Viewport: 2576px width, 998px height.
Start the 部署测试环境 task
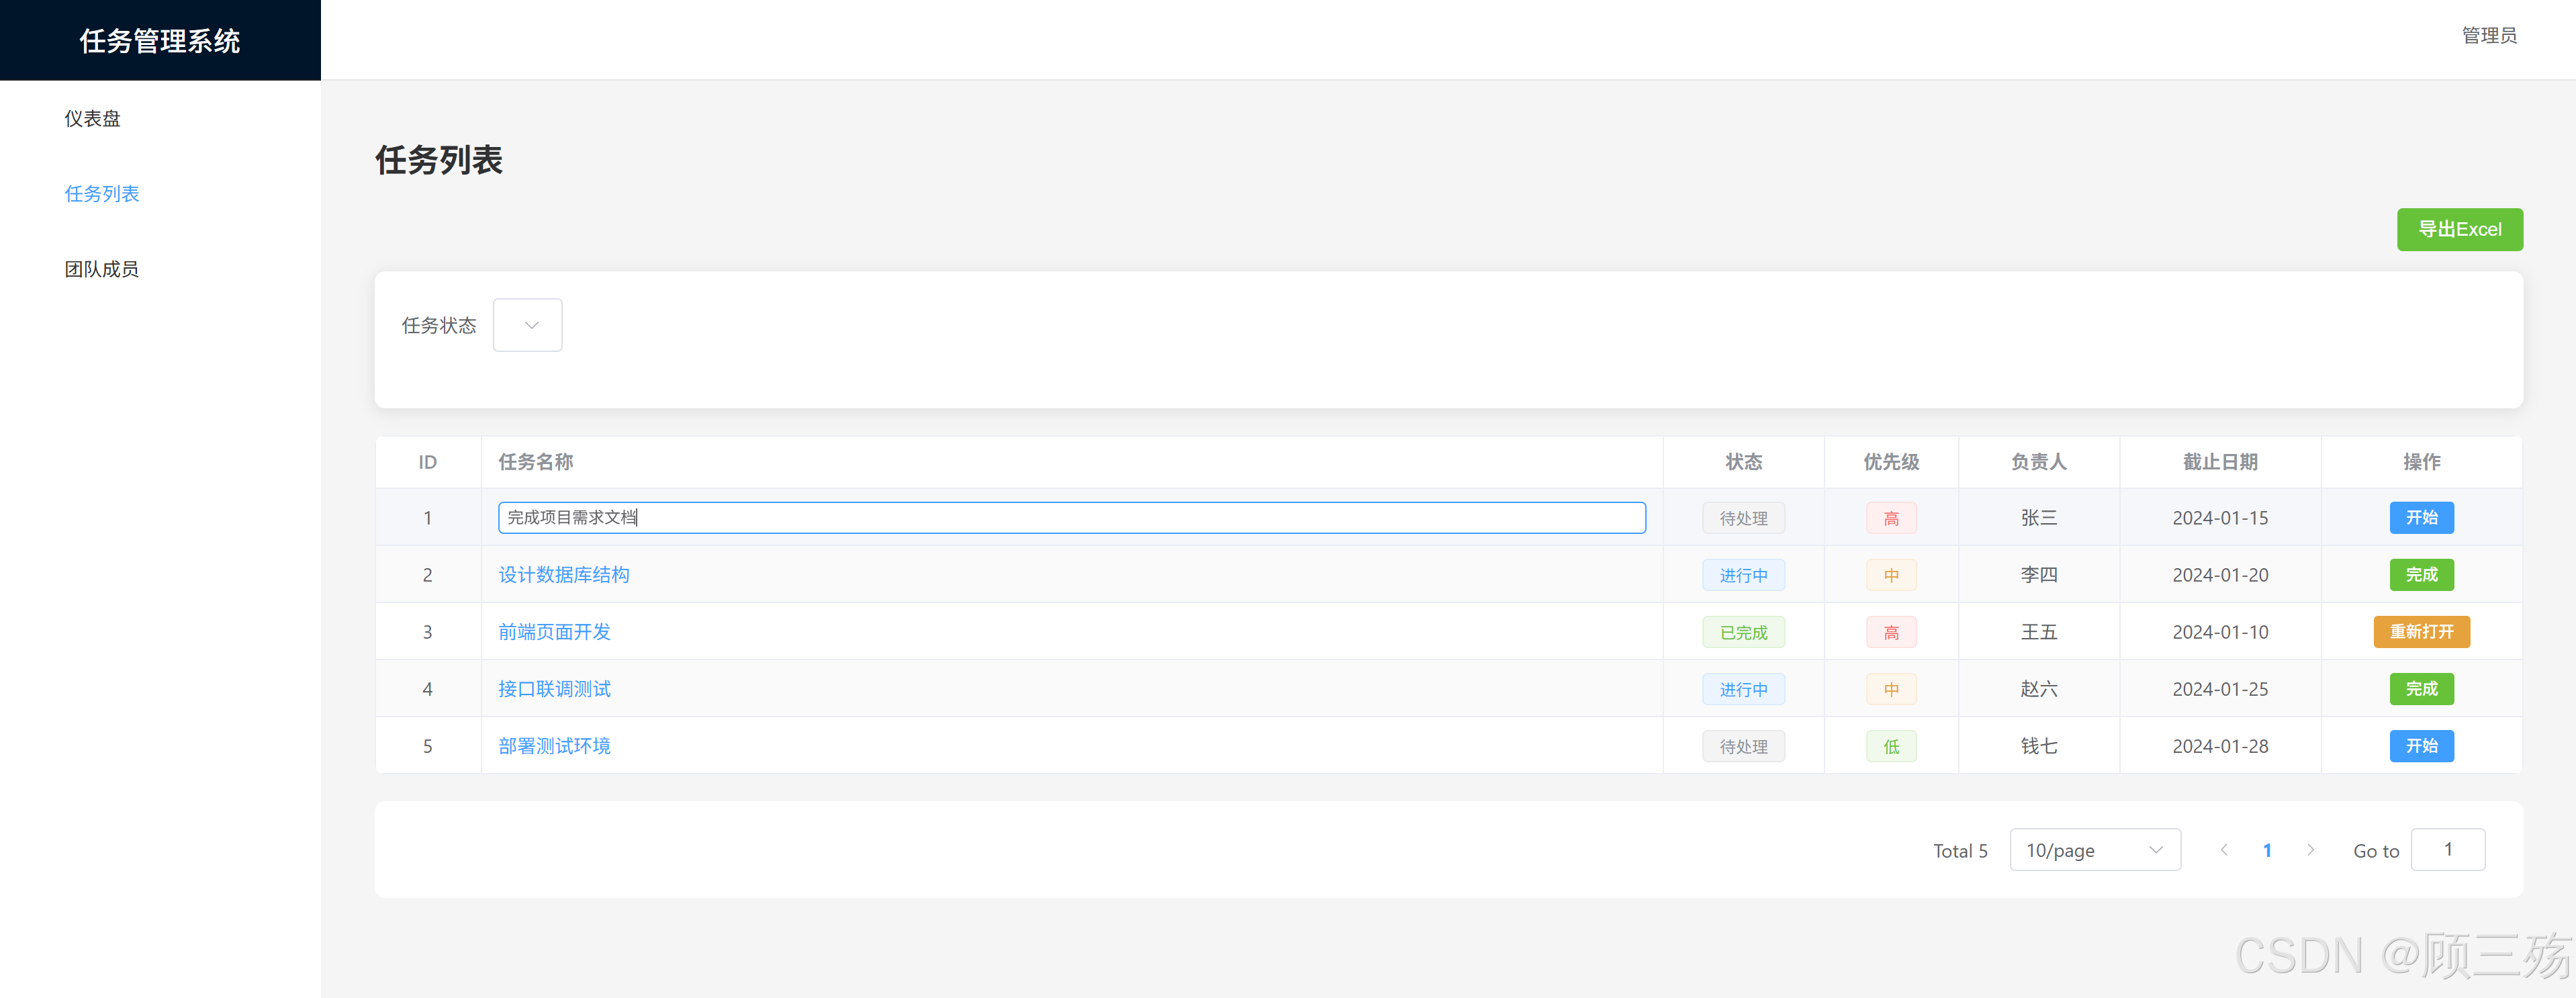click(2421, 746)
